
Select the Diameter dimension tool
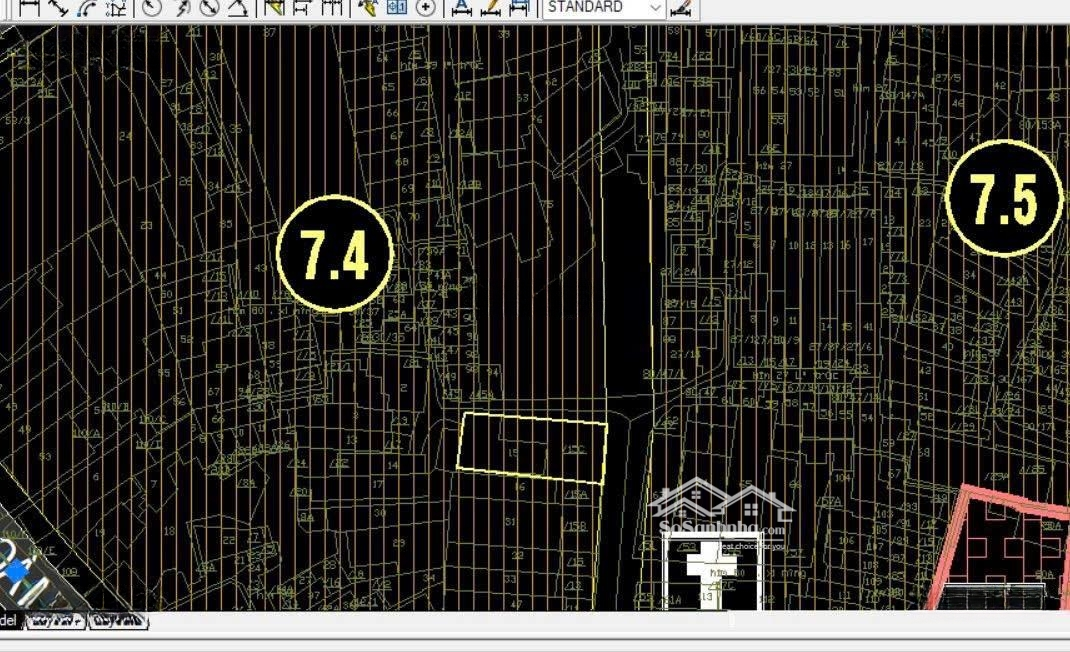209,7
